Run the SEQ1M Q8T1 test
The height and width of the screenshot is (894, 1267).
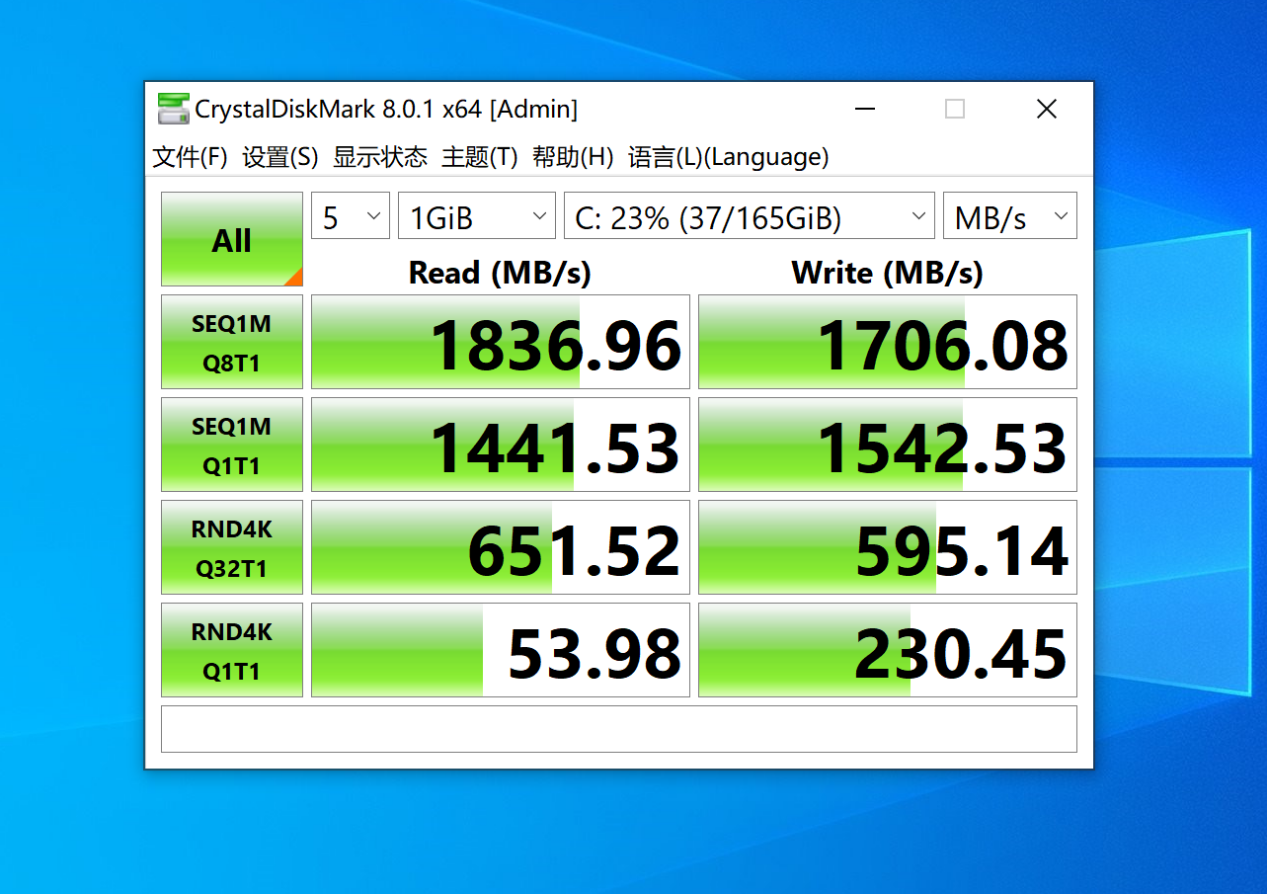point(232,342)
